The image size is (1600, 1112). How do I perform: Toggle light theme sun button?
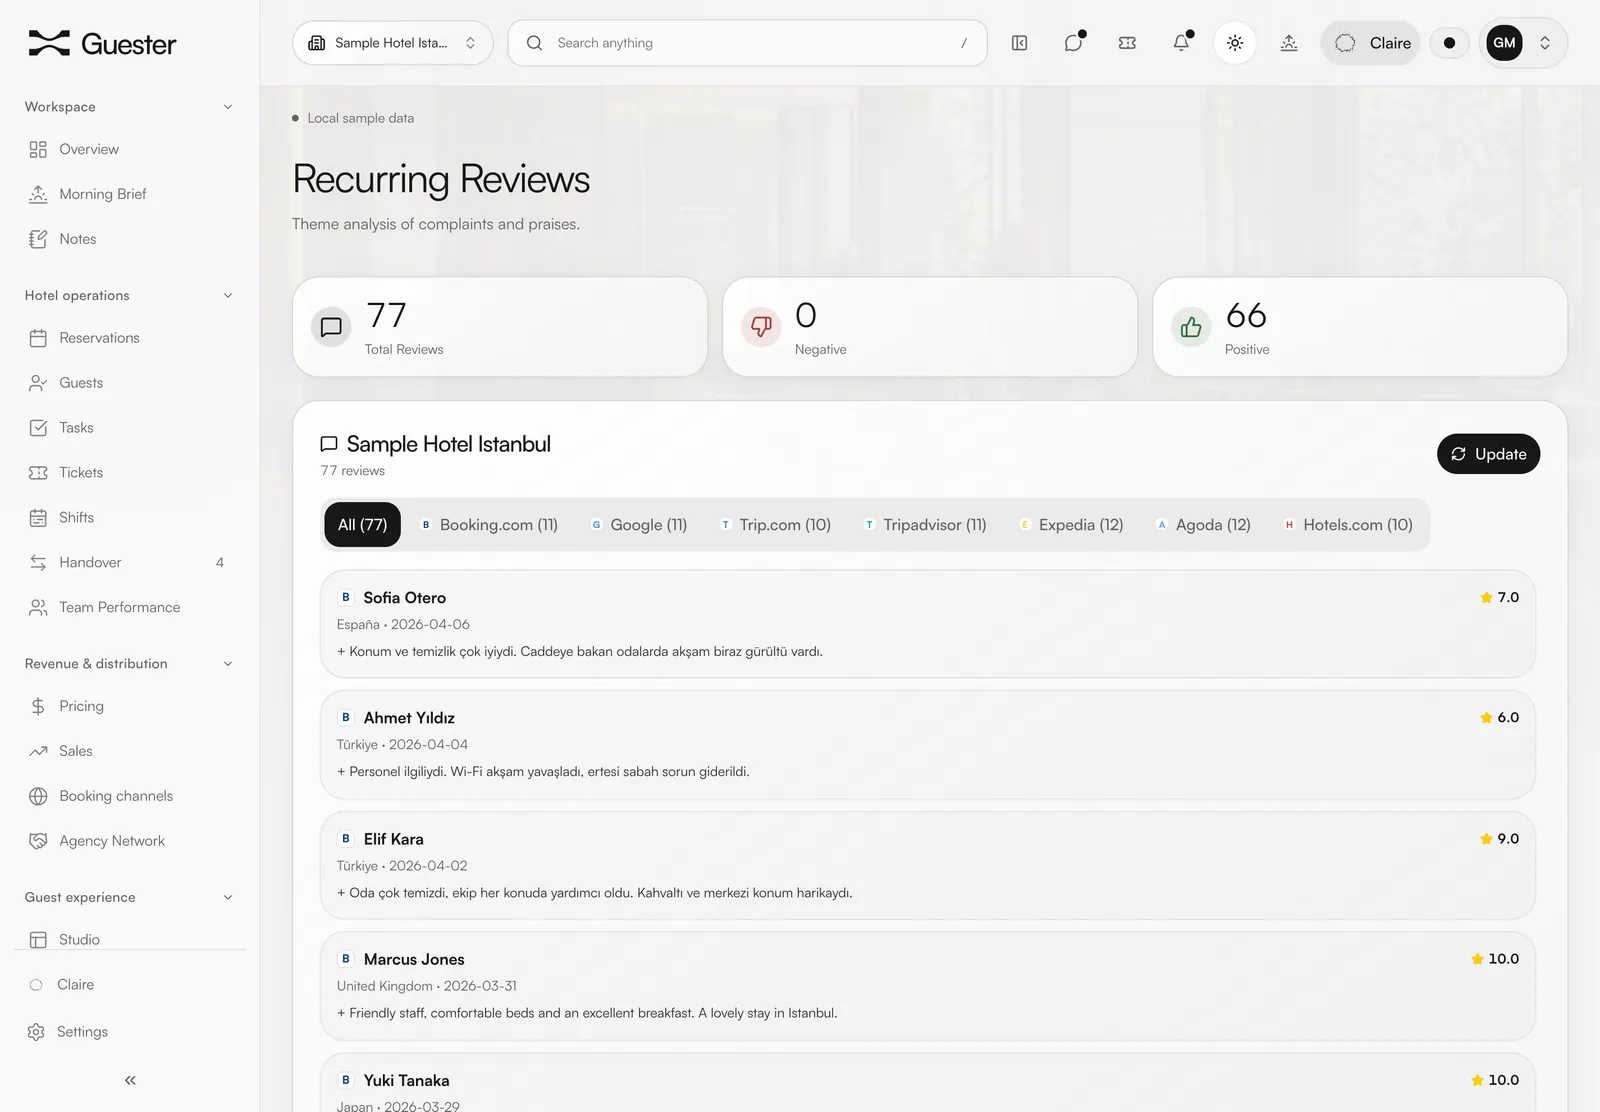[x=1235, y=43]
